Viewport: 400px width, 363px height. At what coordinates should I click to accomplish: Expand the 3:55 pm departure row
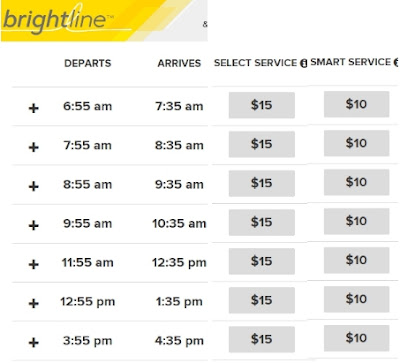coord(34,342)
